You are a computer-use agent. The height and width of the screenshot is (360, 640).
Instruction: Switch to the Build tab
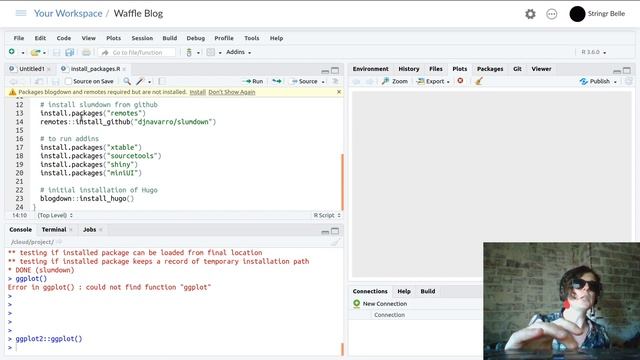pyautogui.click(x=428, y=291)
